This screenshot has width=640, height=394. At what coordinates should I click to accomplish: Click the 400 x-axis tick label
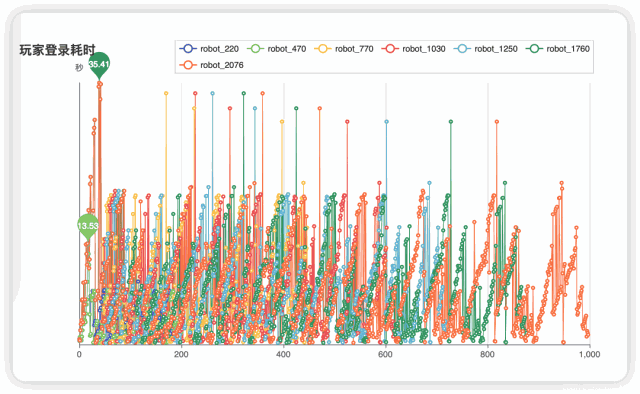[x=283, y=354]
